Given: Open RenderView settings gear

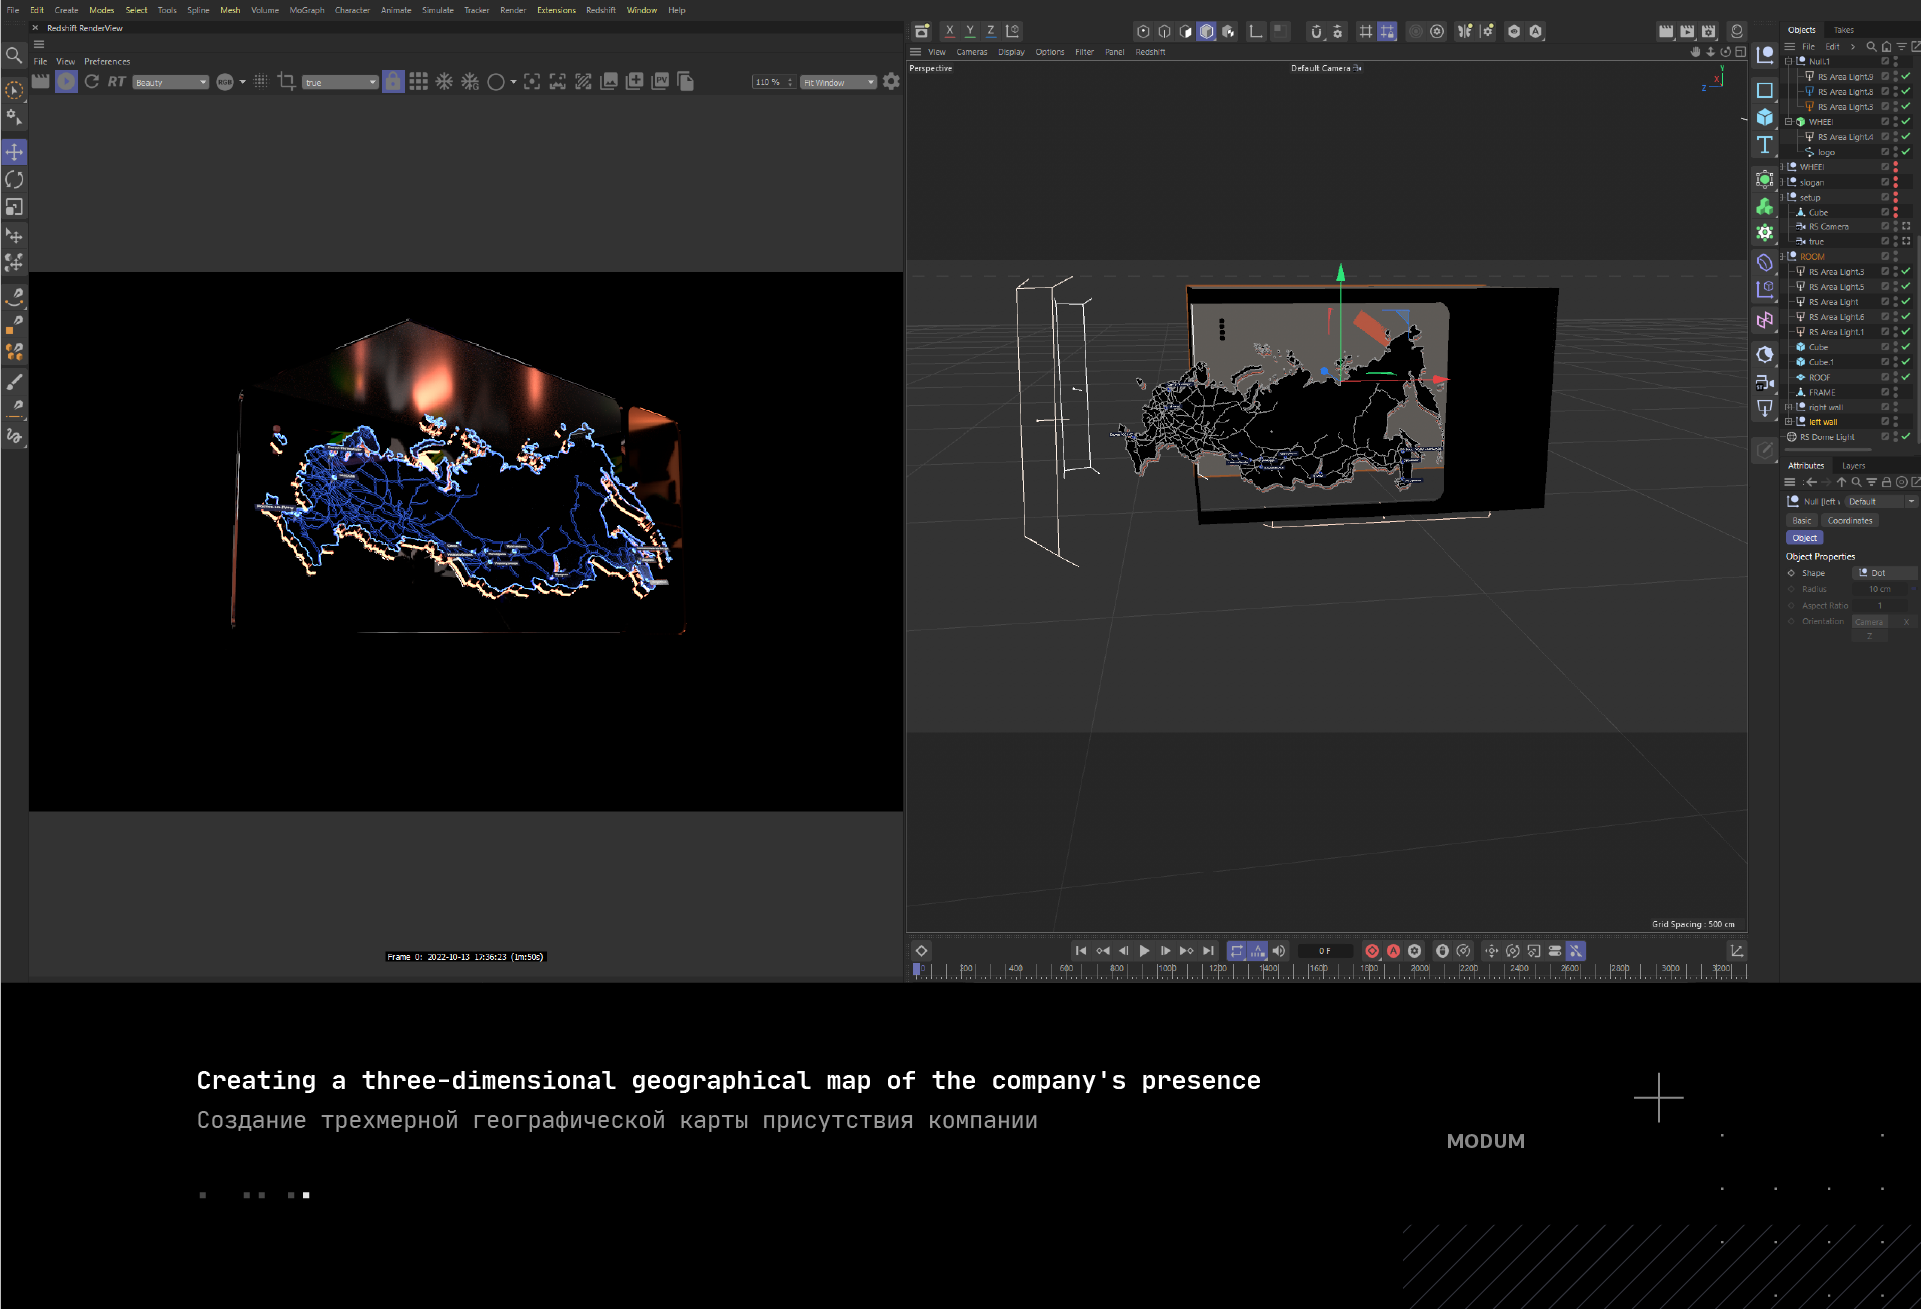Looking at the screenshot, I should coord(891,82).
